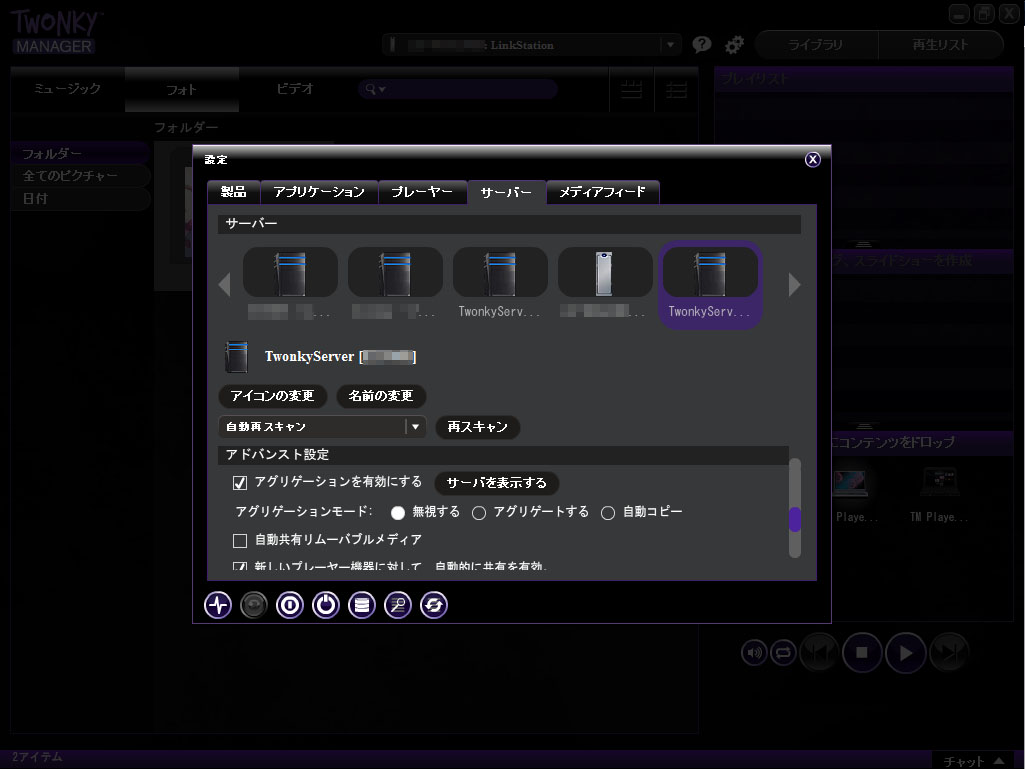Open settings via the gear icon
The height and width of the screenshot is (769, 1025).
(734, 45)
